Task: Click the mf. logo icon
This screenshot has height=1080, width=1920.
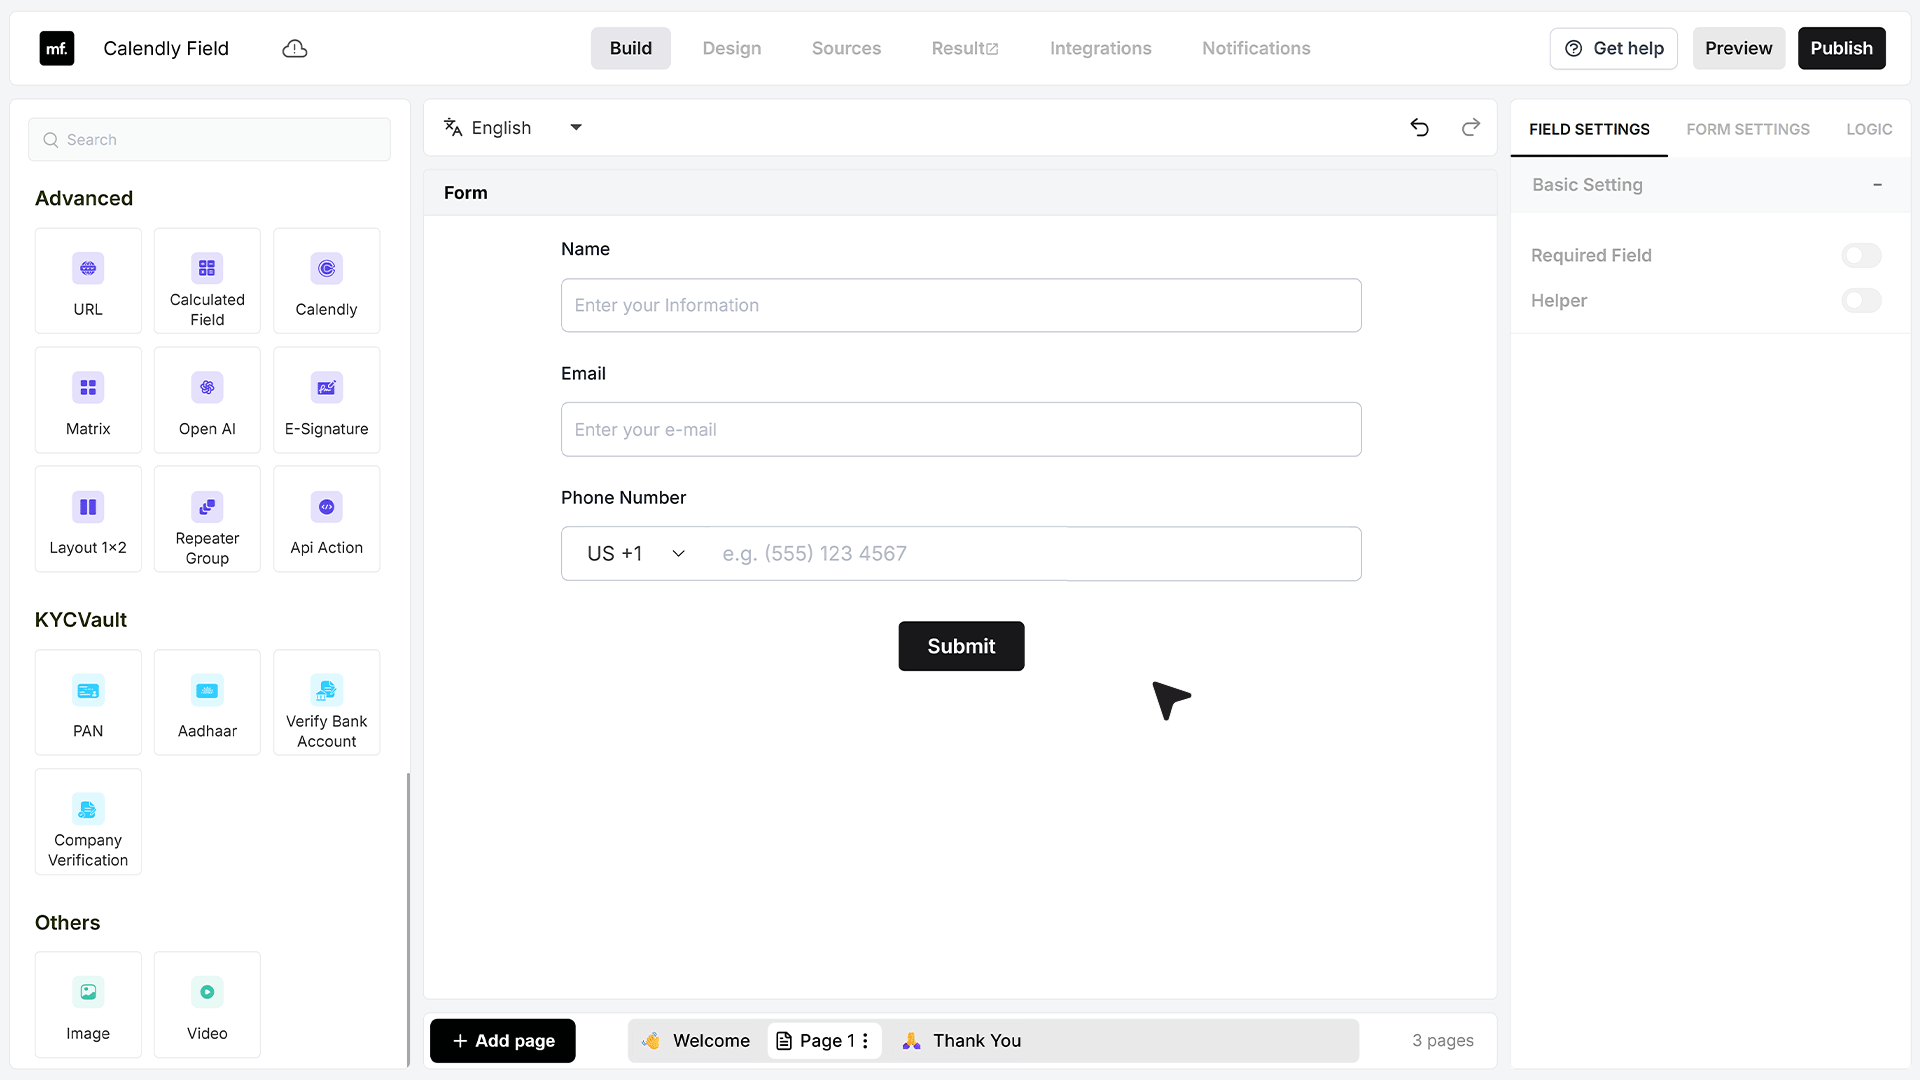Action: (x=57, y=48)
